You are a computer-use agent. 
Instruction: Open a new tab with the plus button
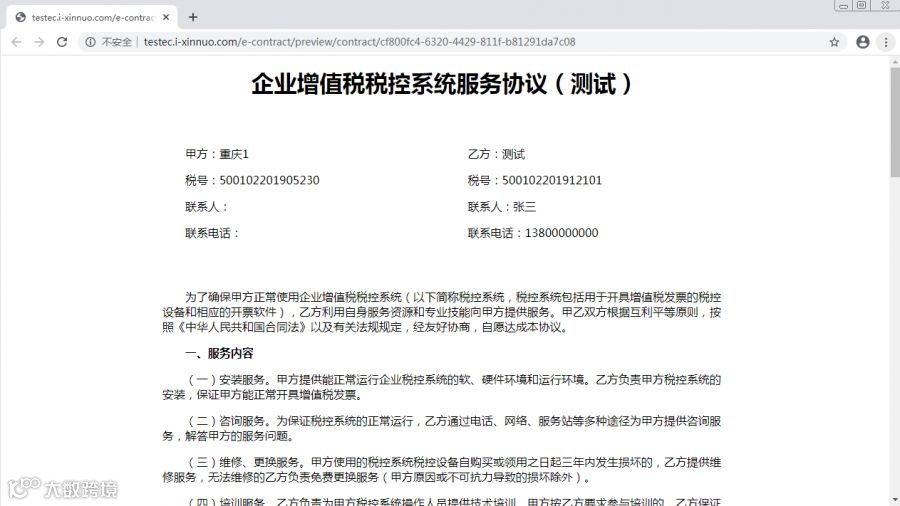[x=193, y=17]
